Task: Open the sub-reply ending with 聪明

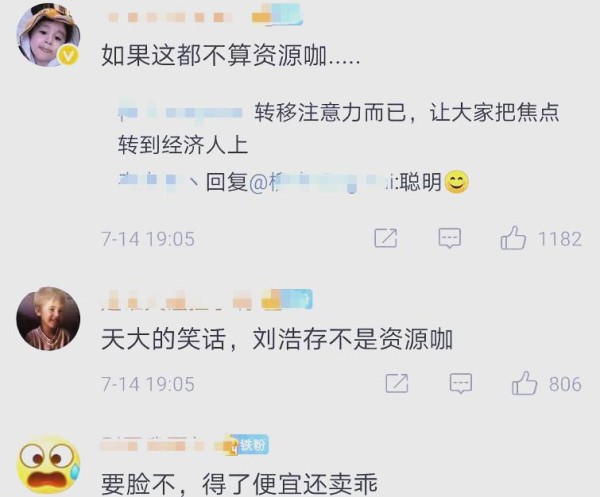Action: (293, 182)
